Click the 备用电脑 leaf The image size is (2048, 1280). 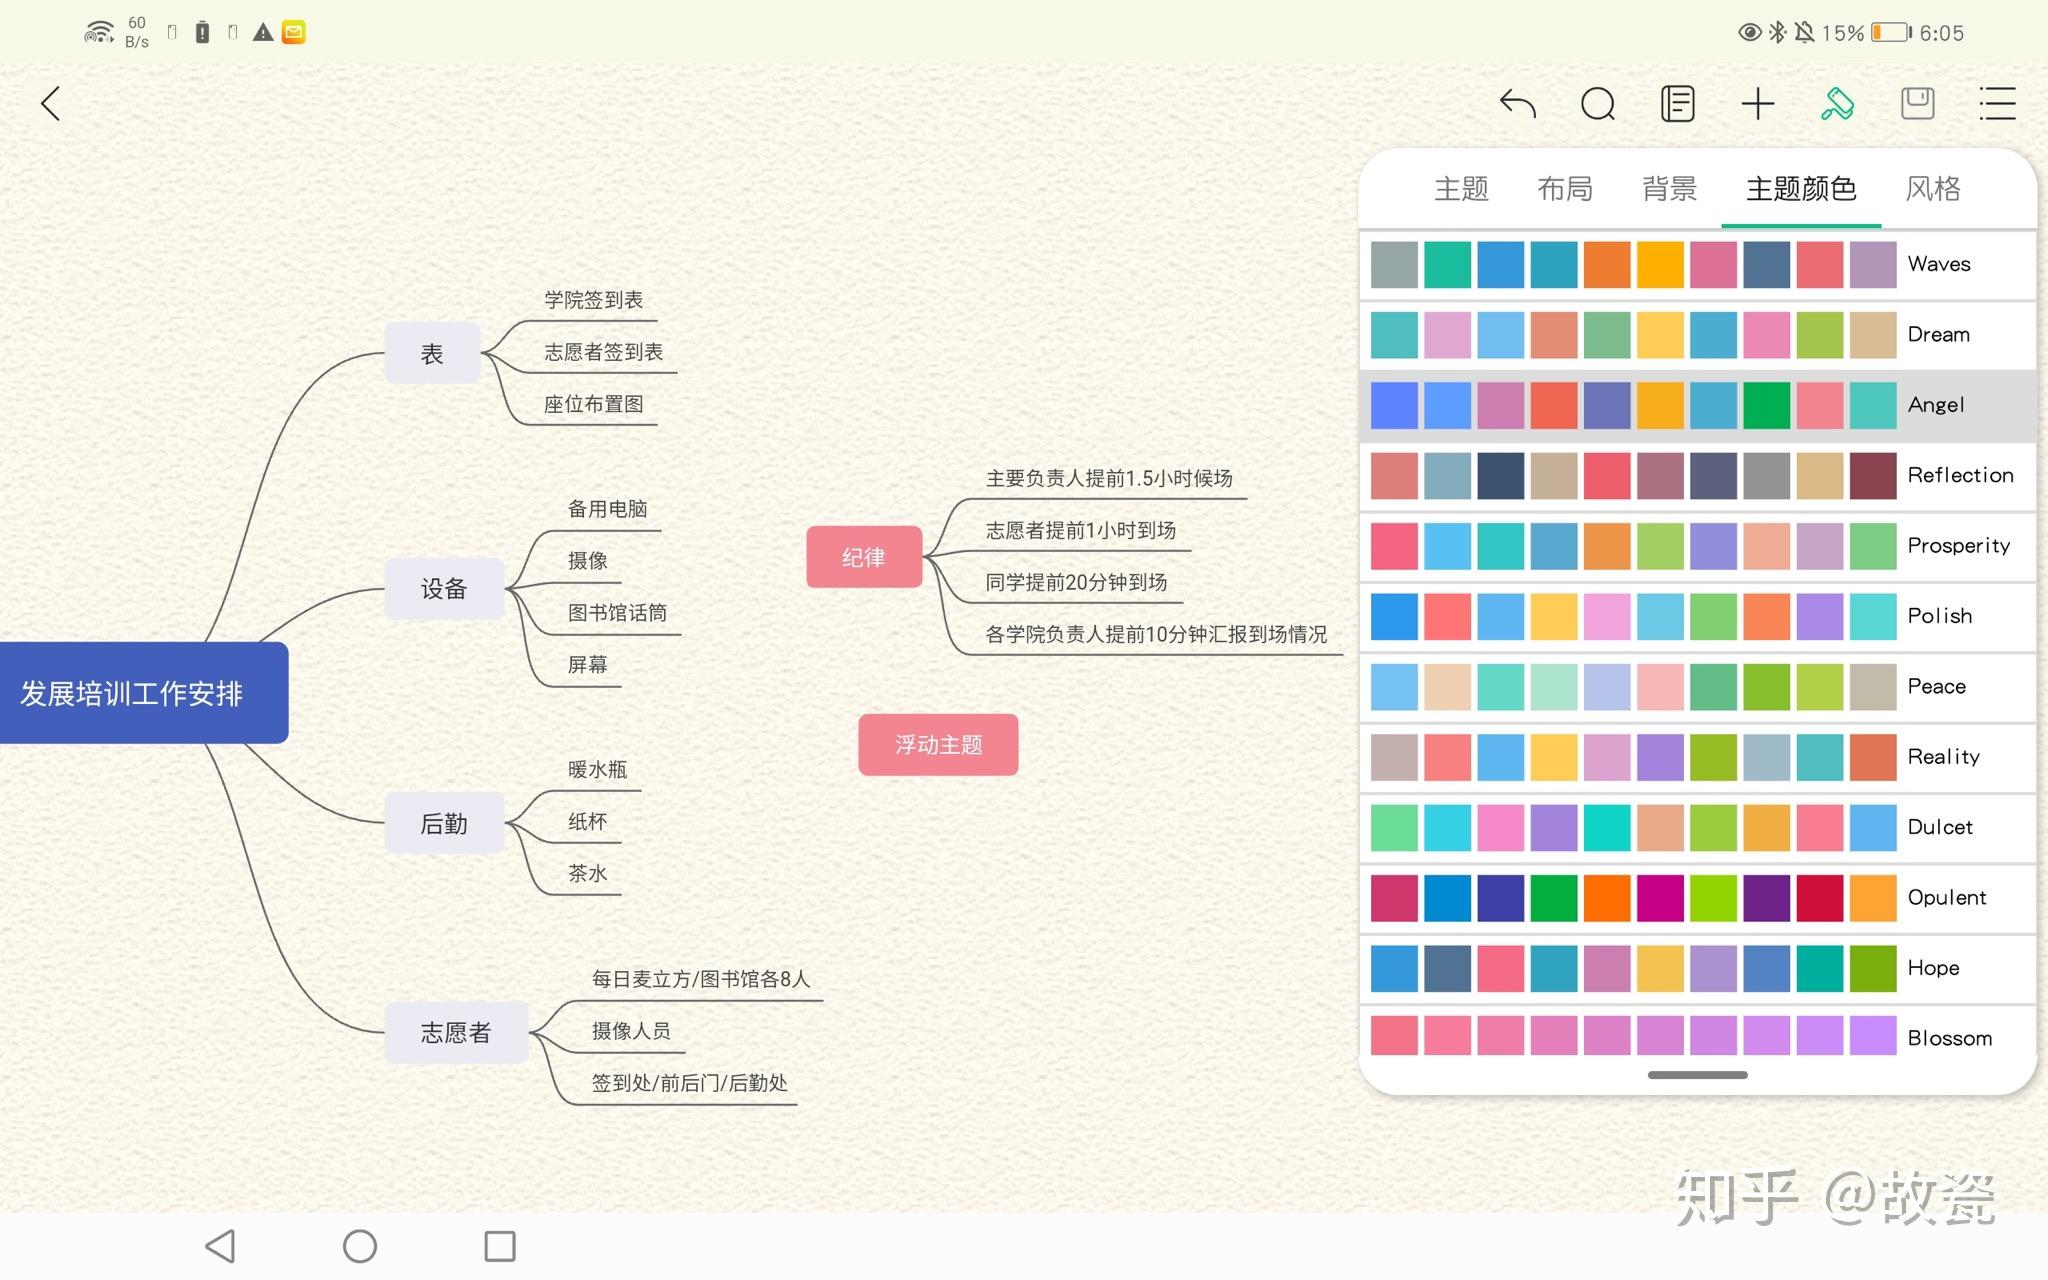[x=607, y=509]
